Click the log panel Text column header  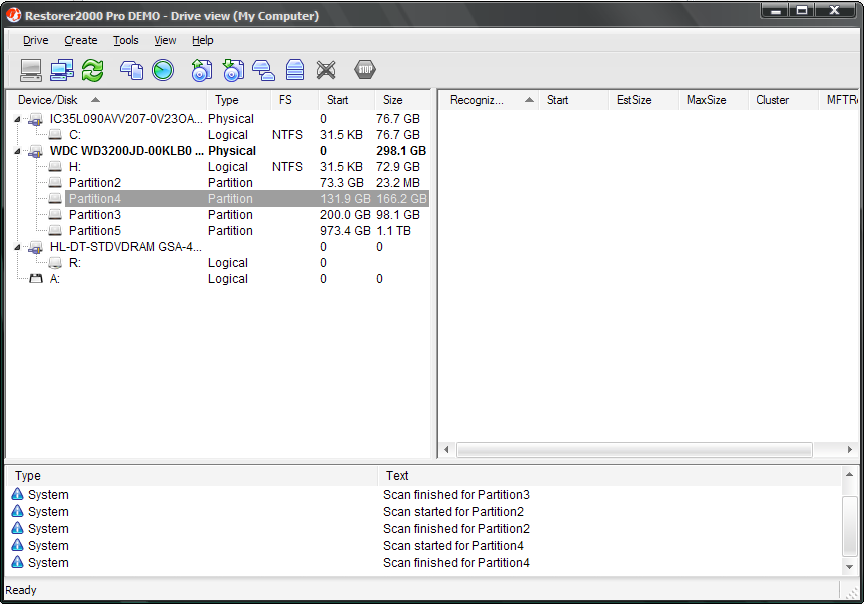[x=609, y=476]
